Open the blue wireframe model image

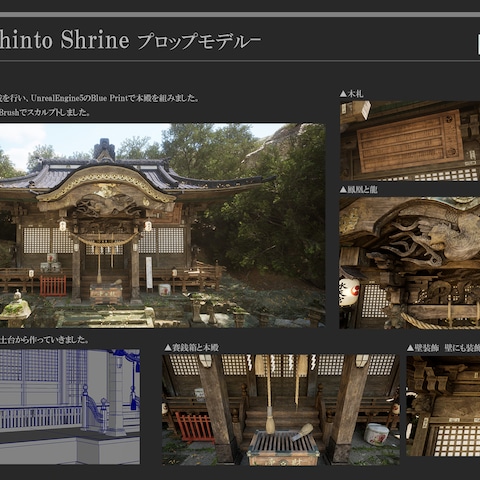(70, 407)
